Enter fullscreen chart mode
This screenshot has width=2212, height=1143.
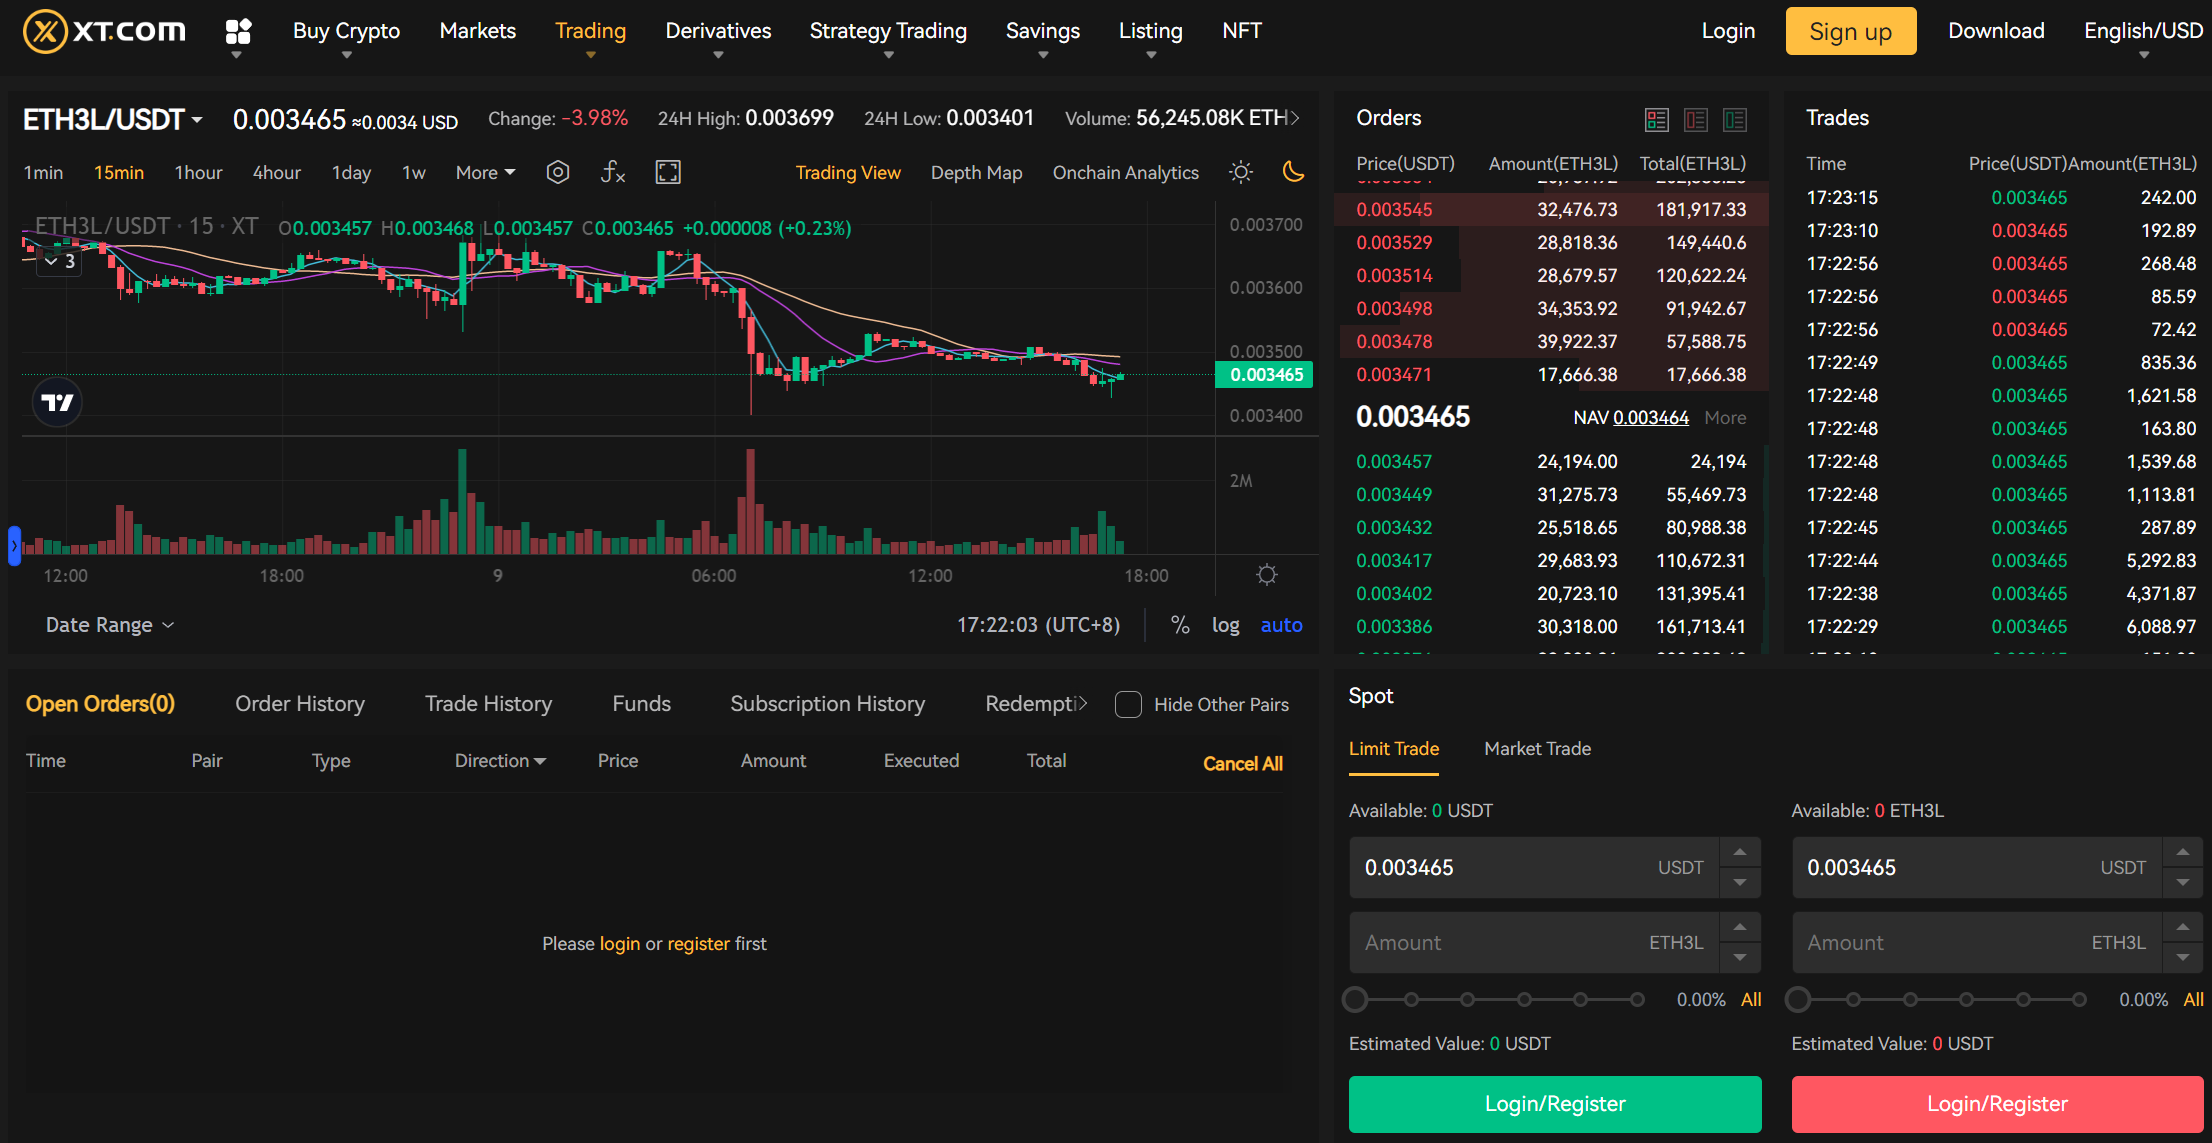tap(667, 172)
